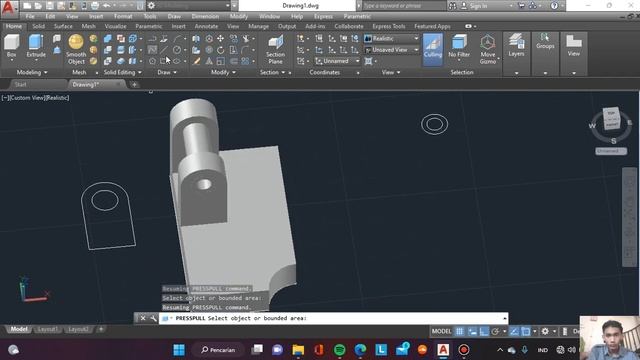The width and height of the screenshot is (640, 360).
Task: Open the File menu
Action: click(x=30, y=16)
